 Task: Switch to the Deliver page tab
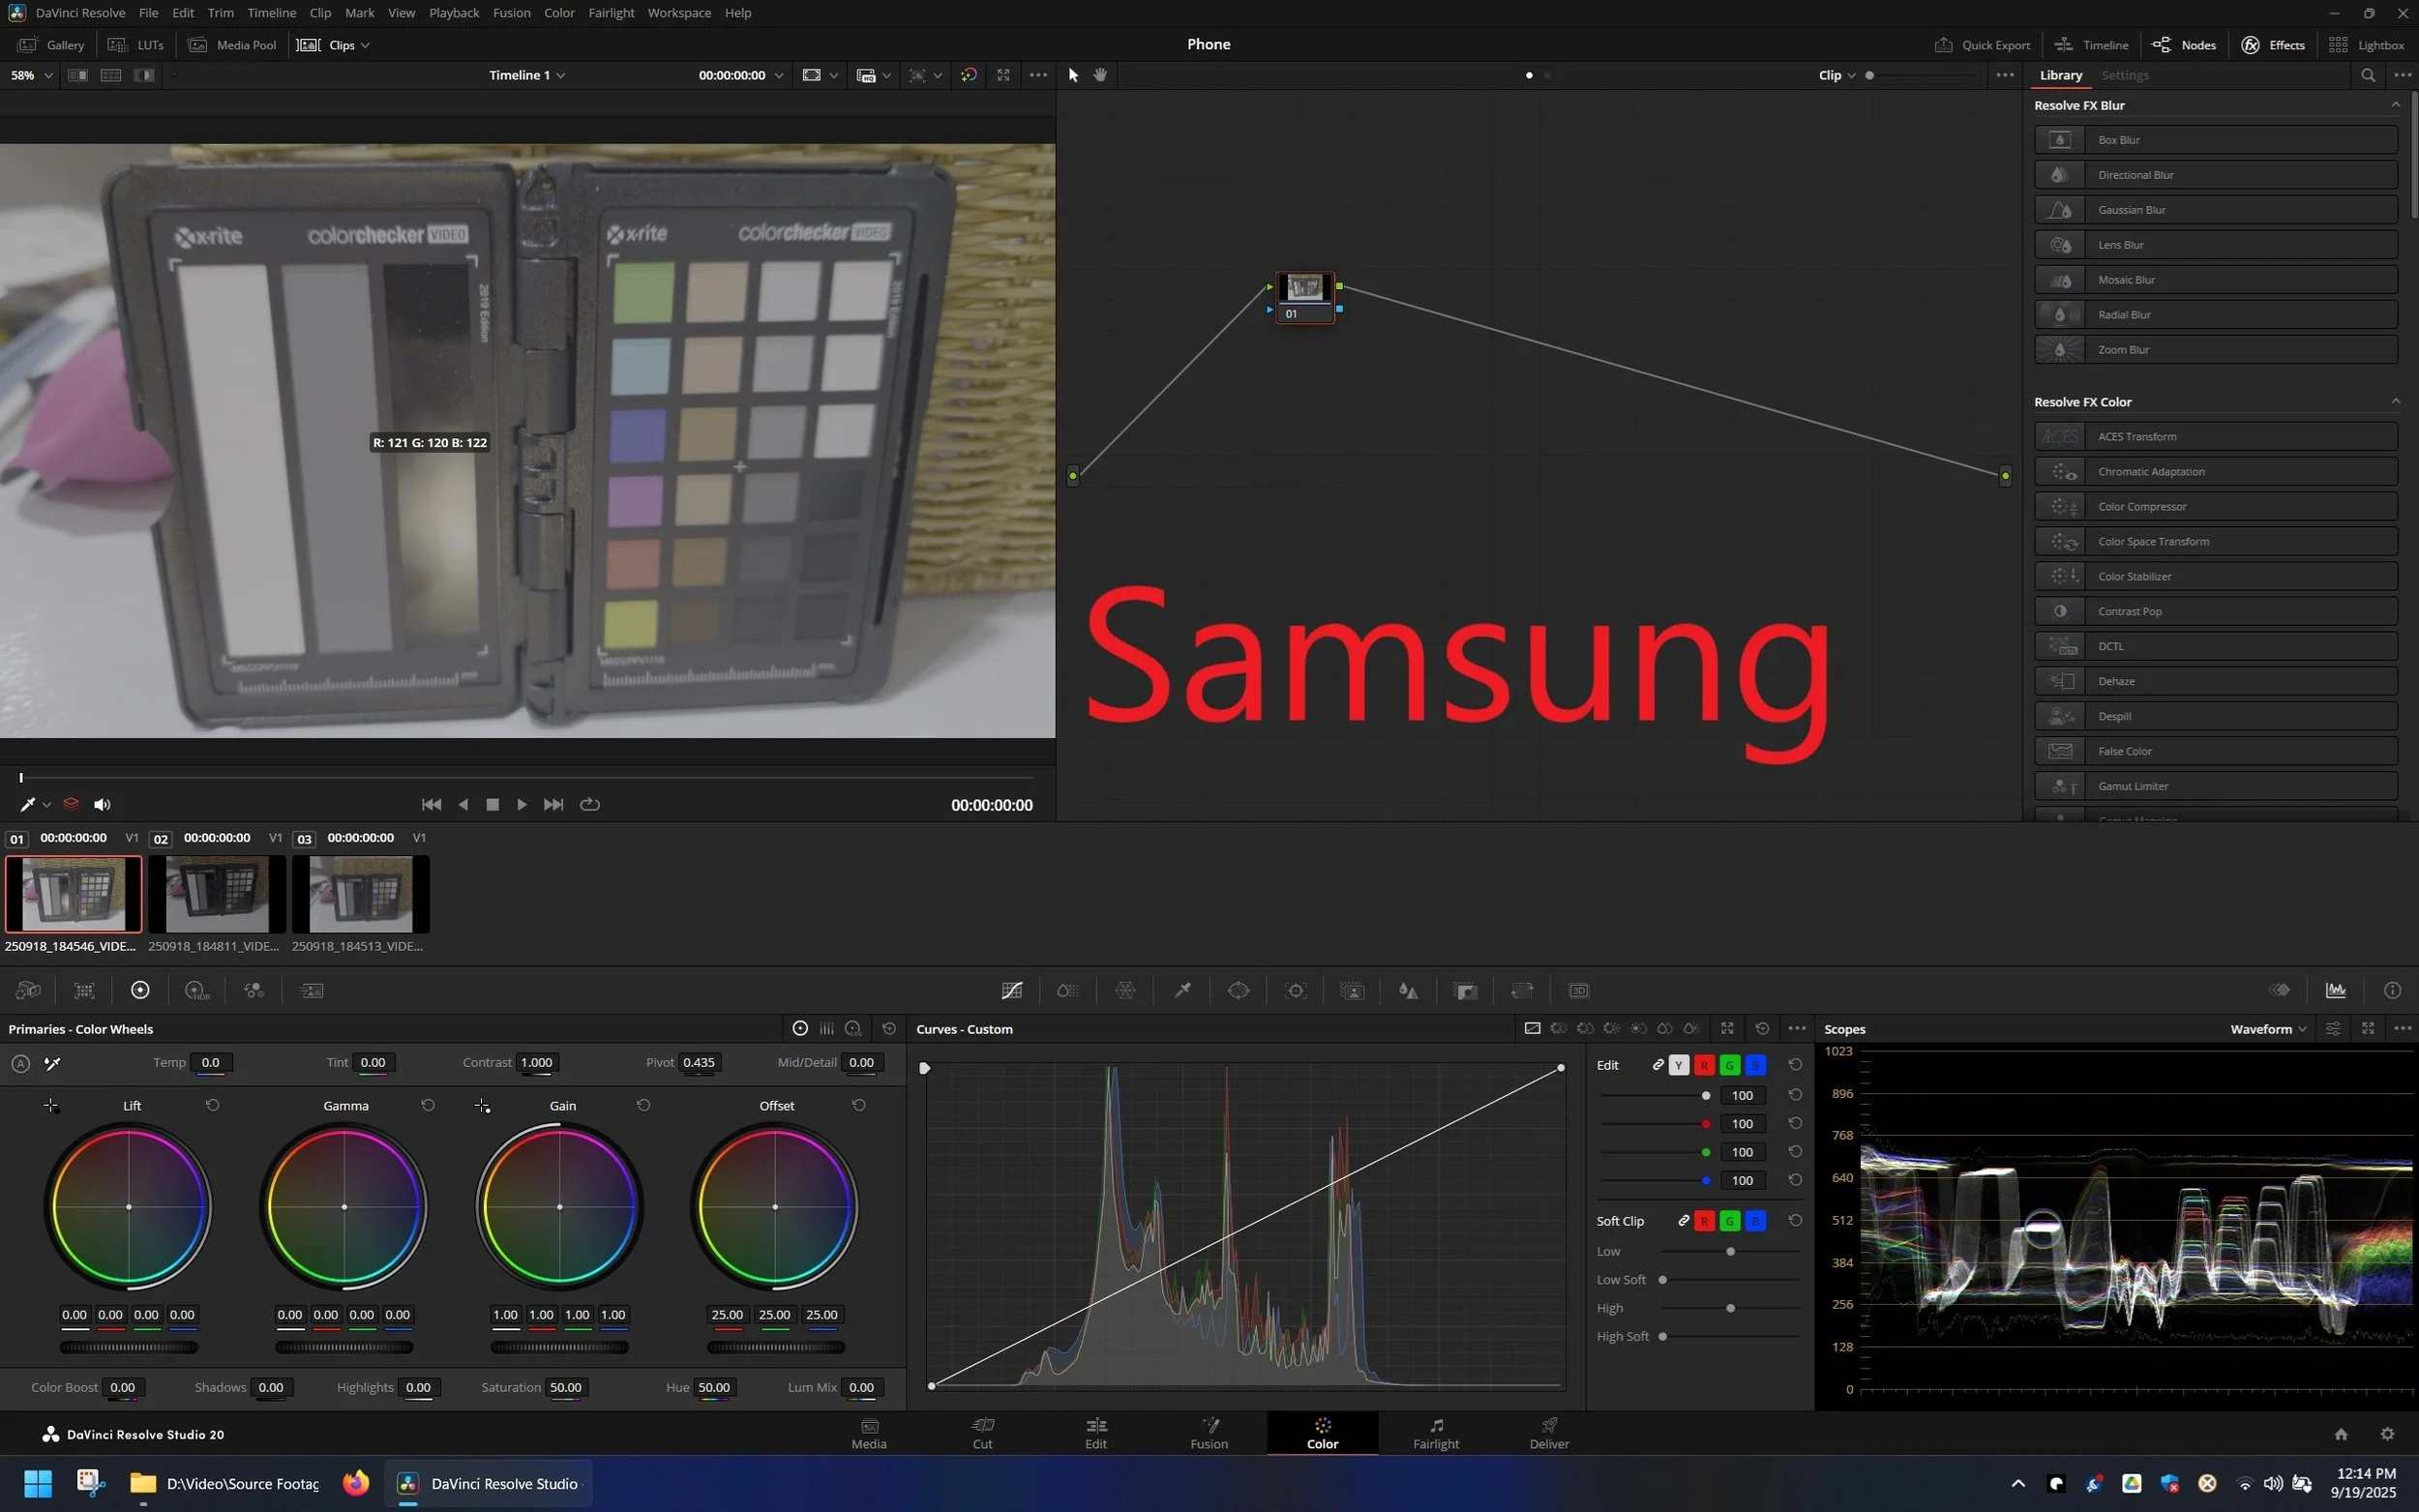tap(1548, 1432)
